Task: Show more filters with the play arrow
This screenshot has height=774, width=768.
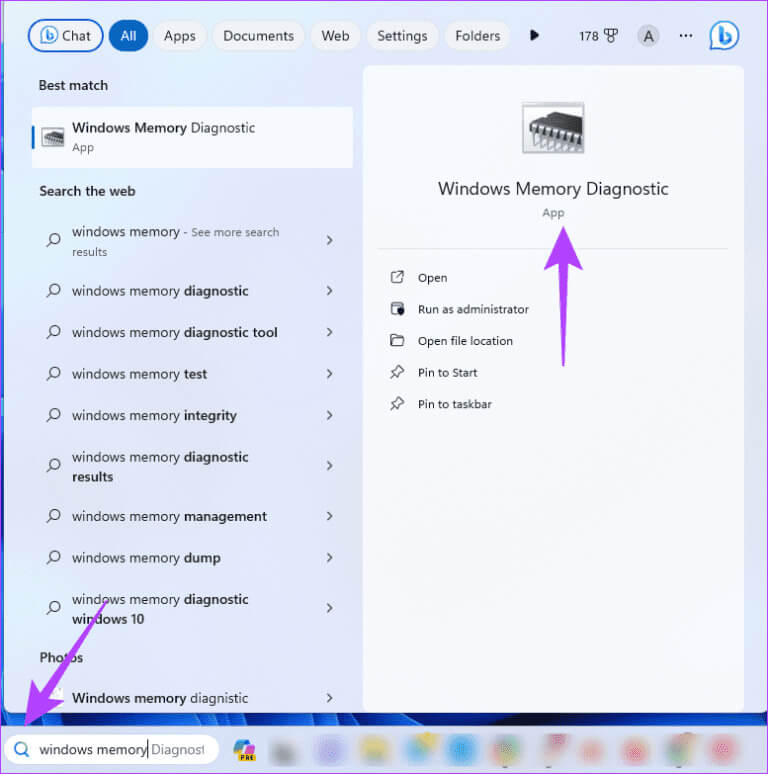Action: pos(534,36)
